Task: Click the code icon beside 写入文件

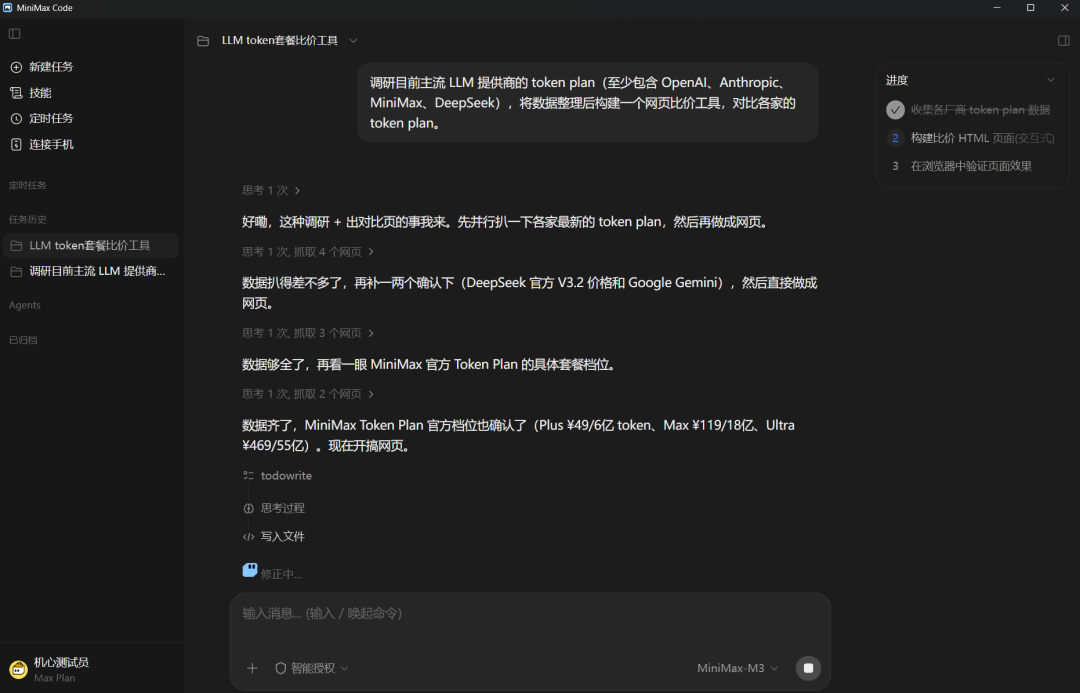Action: tap(249, 537)
